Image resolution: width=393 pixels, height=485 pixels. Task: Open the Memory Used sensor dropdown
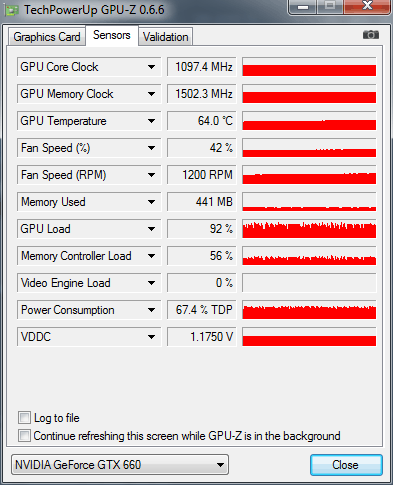coord(151,202)
